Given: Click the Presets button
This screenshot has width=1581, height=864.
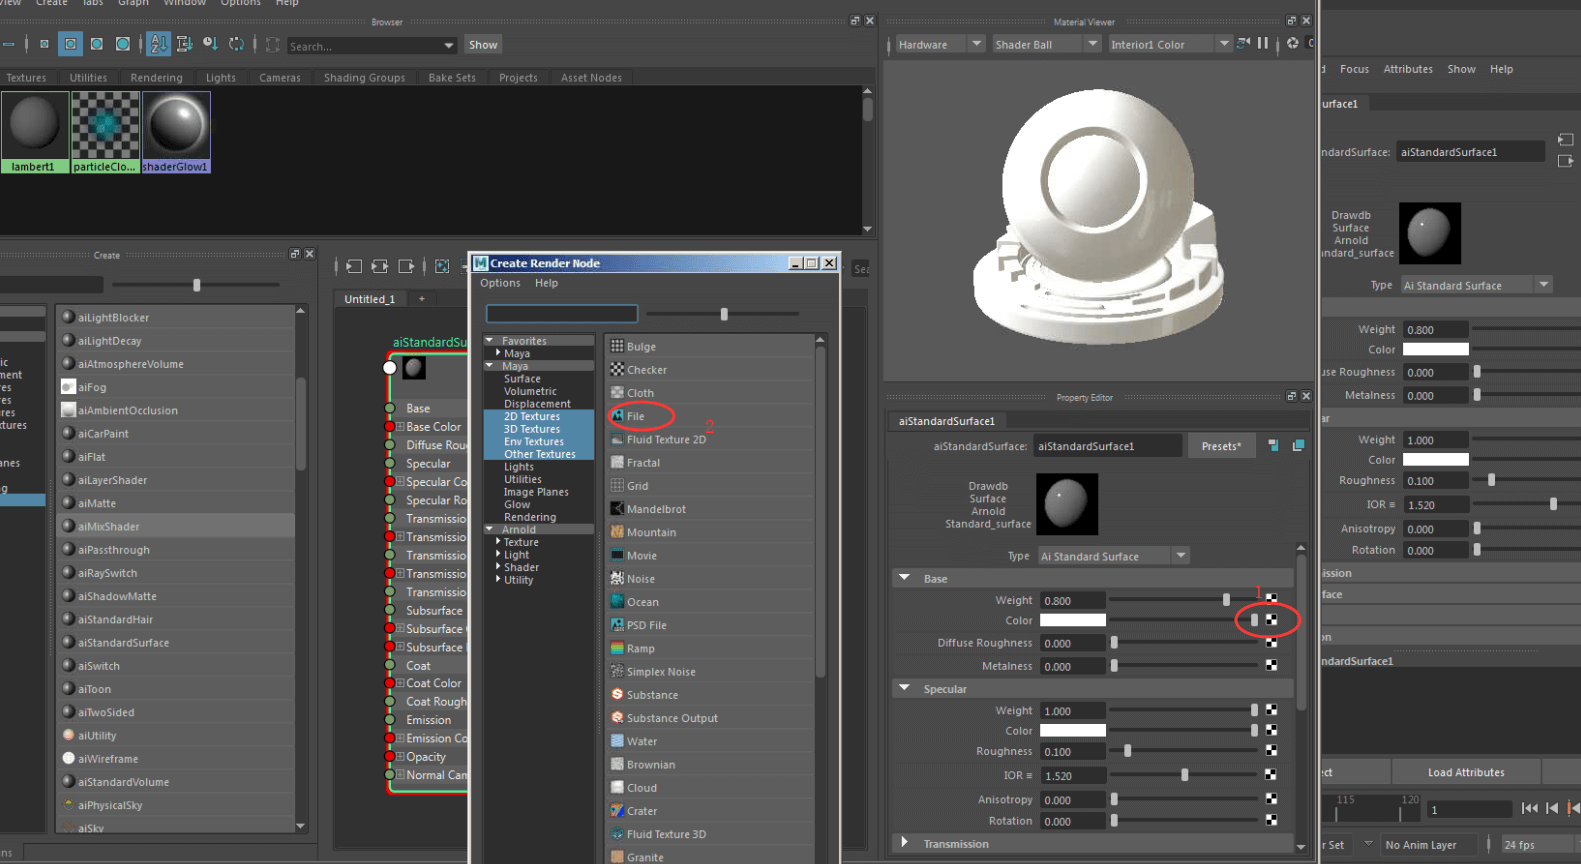Looking at the screenshot, I should [1221, 446].
